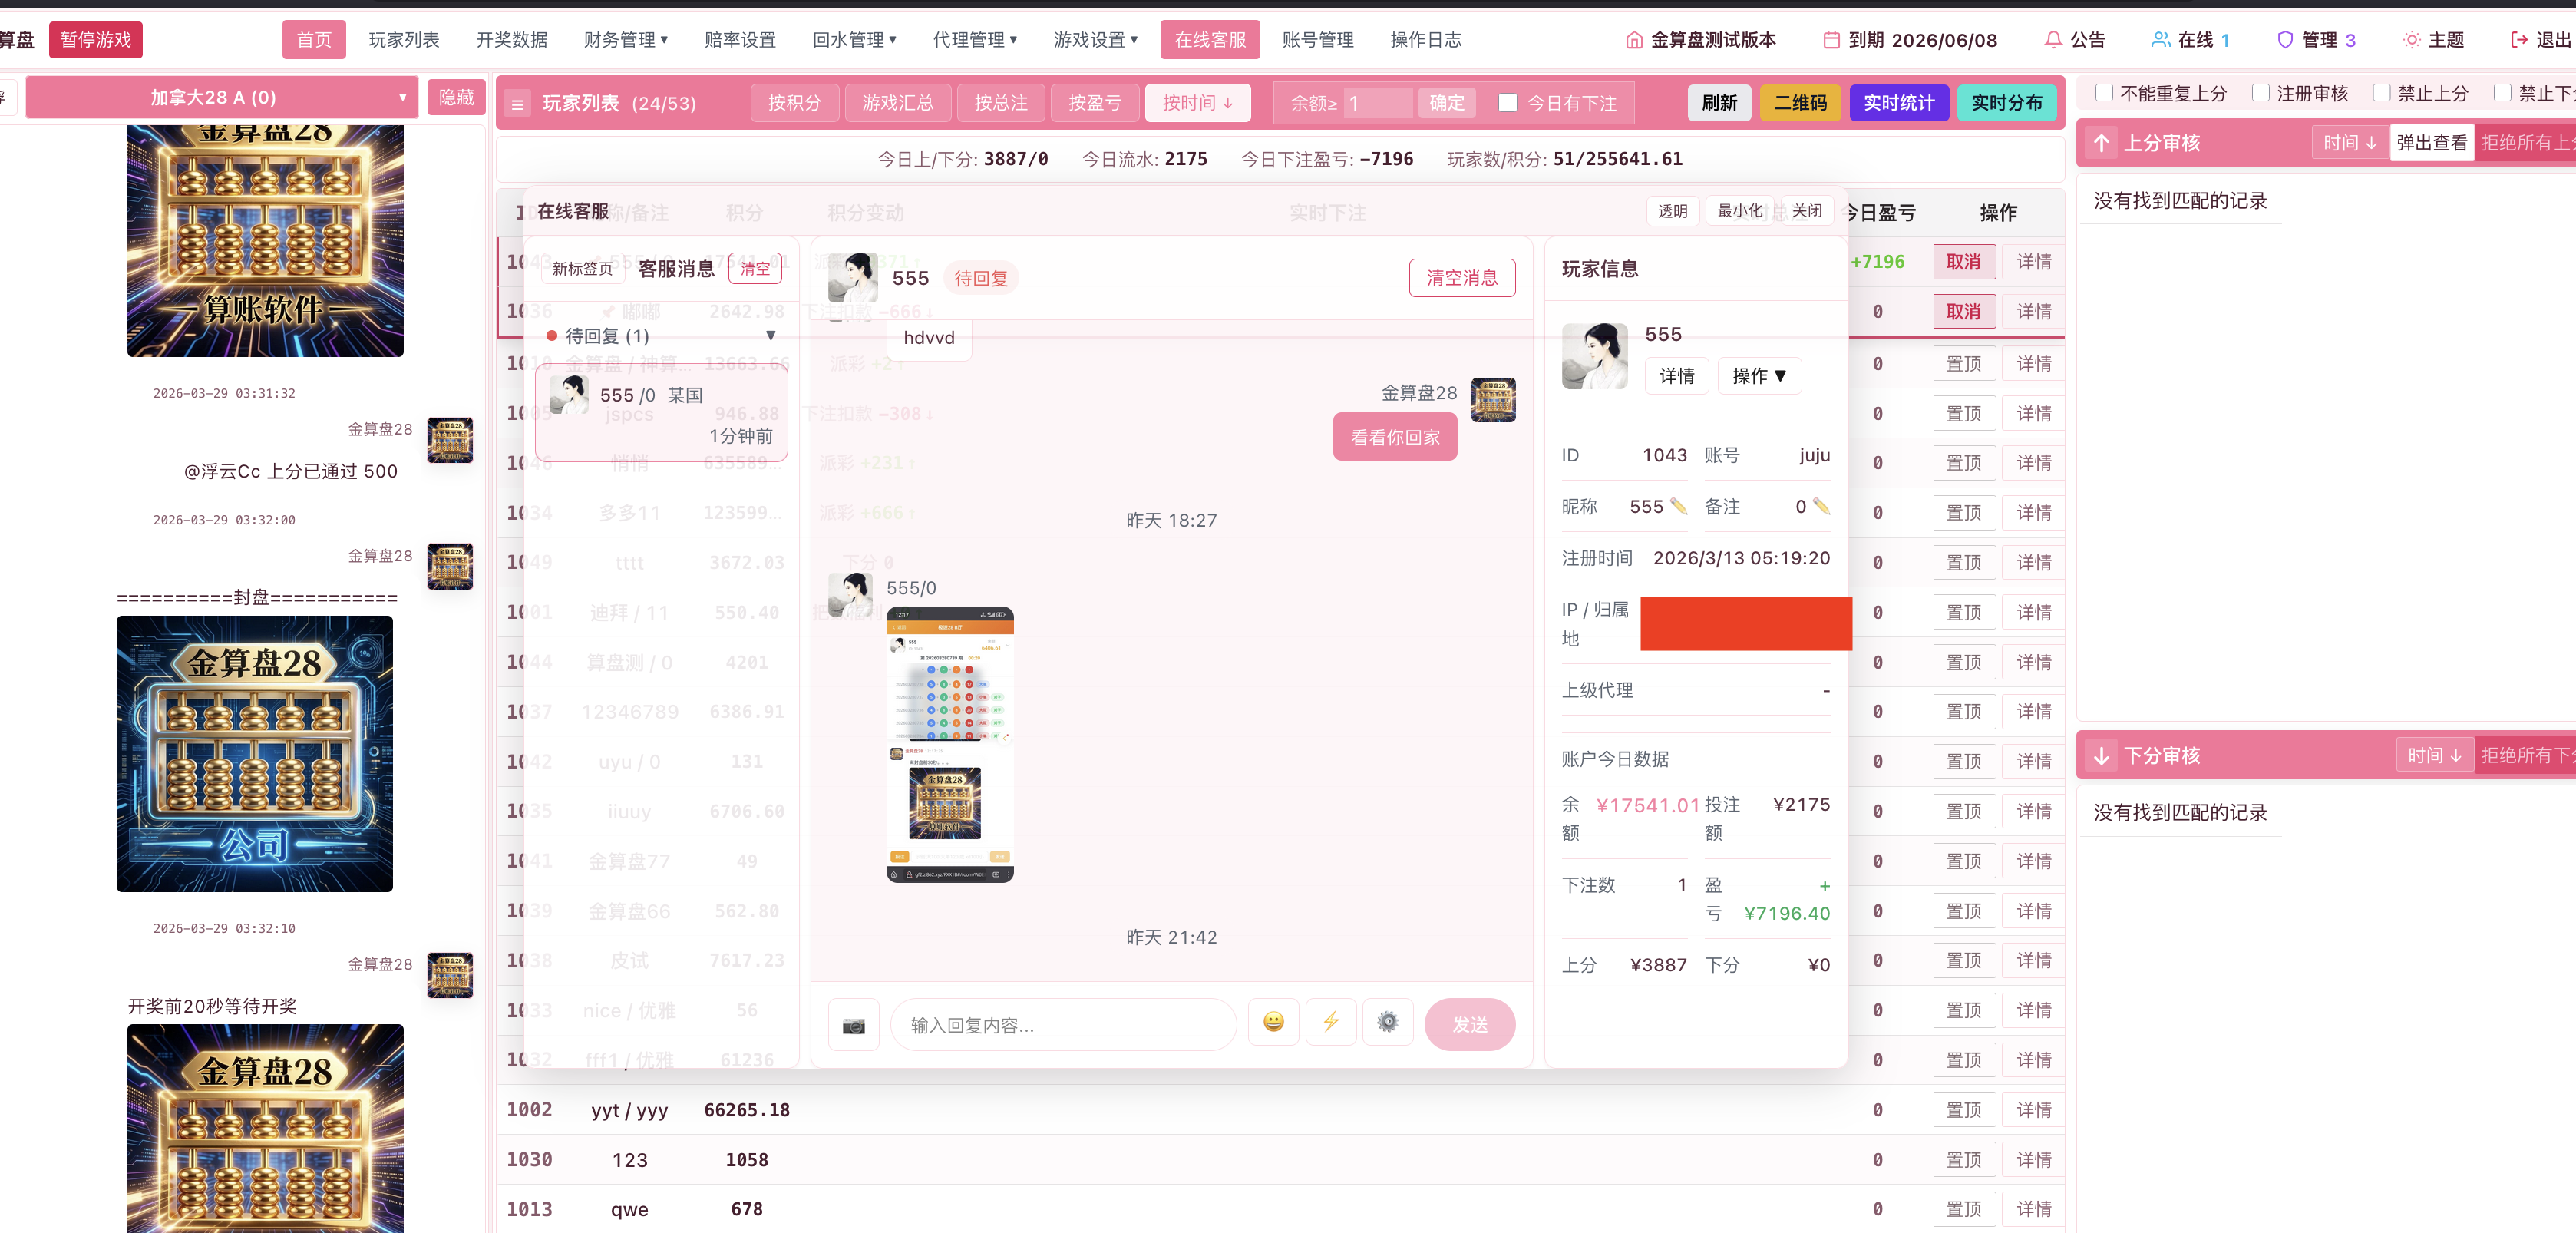Viewport: 2576px width, 1233px height.
Task: Expand 代理管理 menu dropdown
Action: tap(975, 40)
